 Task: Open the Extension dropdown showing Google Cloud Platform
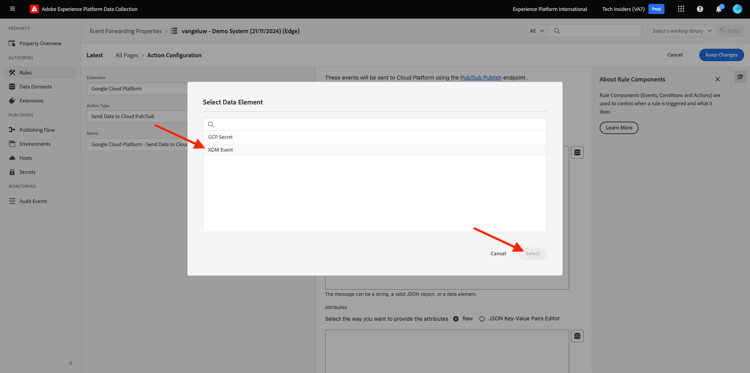[137, 88]
